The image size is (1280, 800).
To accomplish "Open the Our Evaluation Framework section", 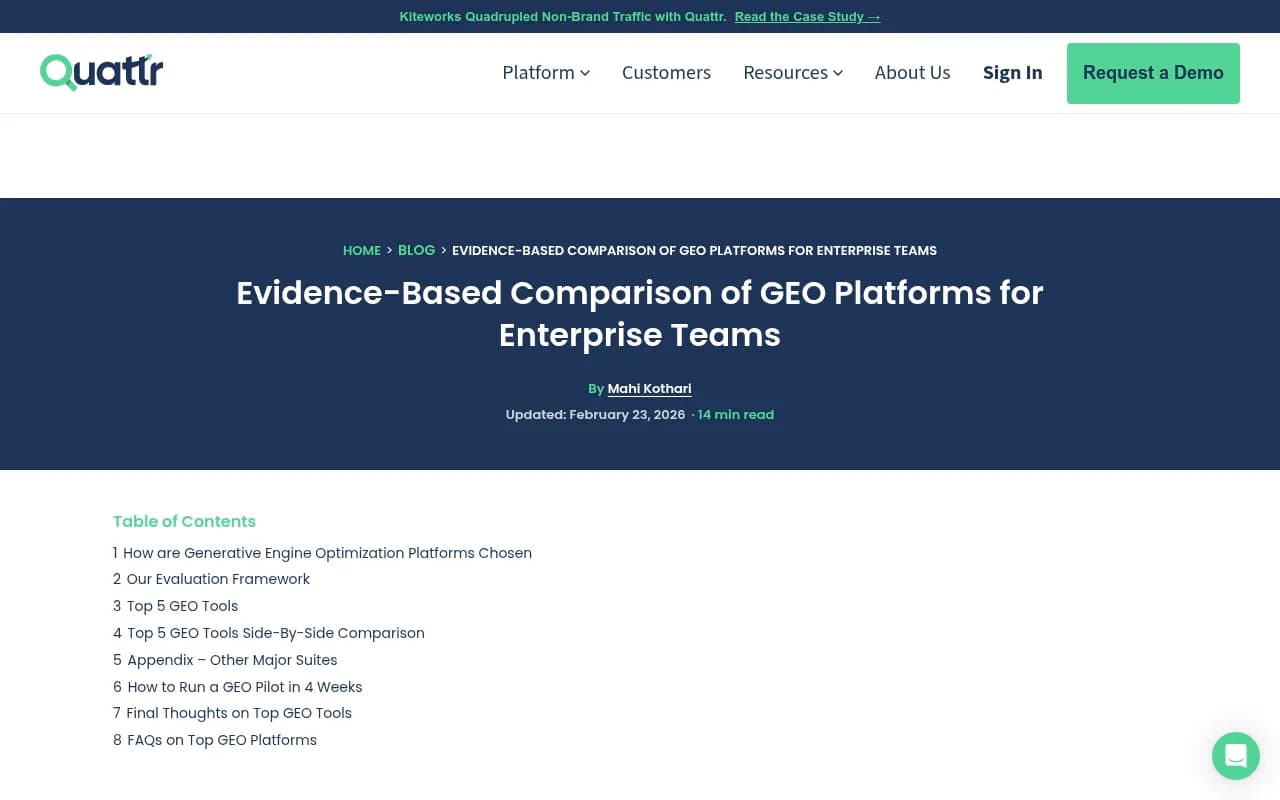I will (x=219, y=579).
